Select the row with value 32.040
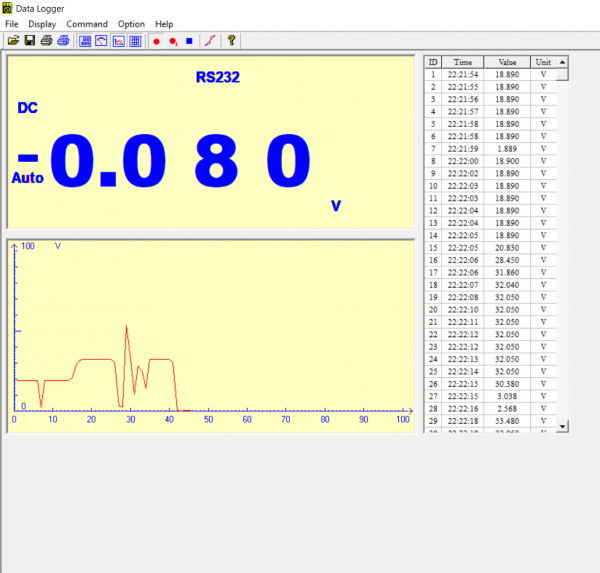Screen dimensions: 600x573 click(x=490, y=285)
